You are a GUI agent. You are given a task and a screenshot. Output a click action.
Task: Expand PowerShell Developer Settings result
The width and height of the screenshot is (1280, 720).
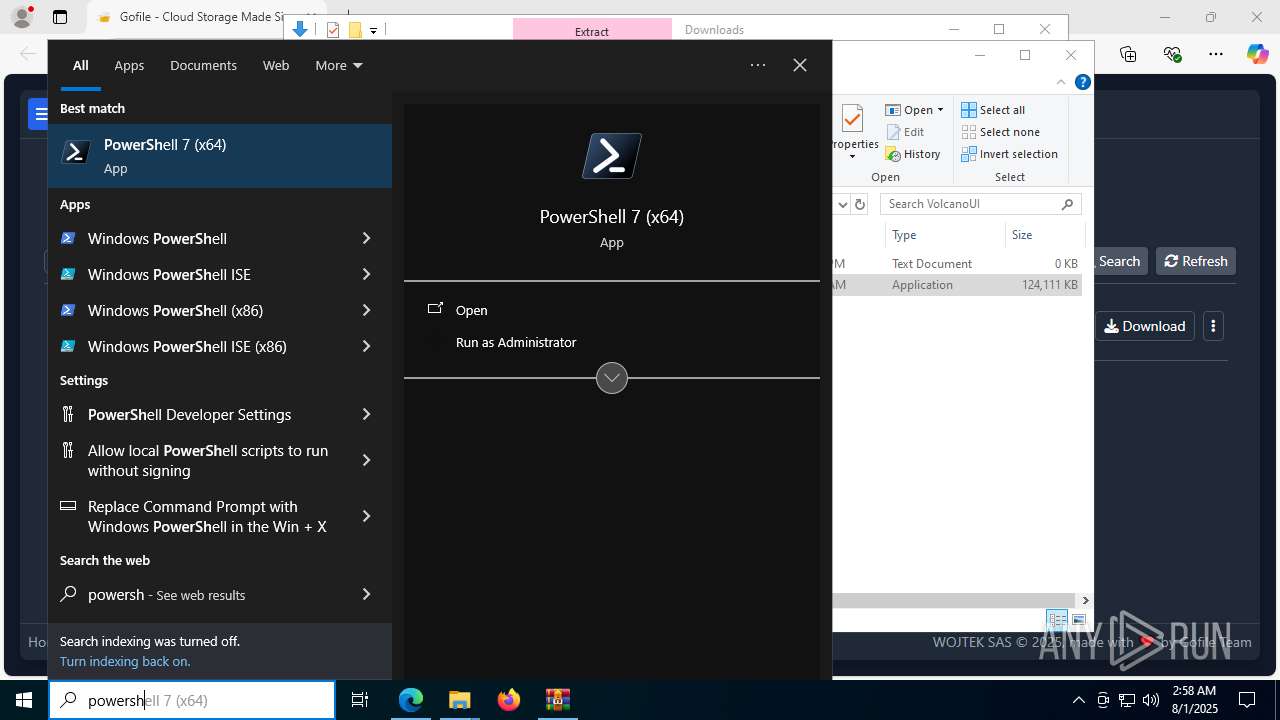[x=366, y=414]
